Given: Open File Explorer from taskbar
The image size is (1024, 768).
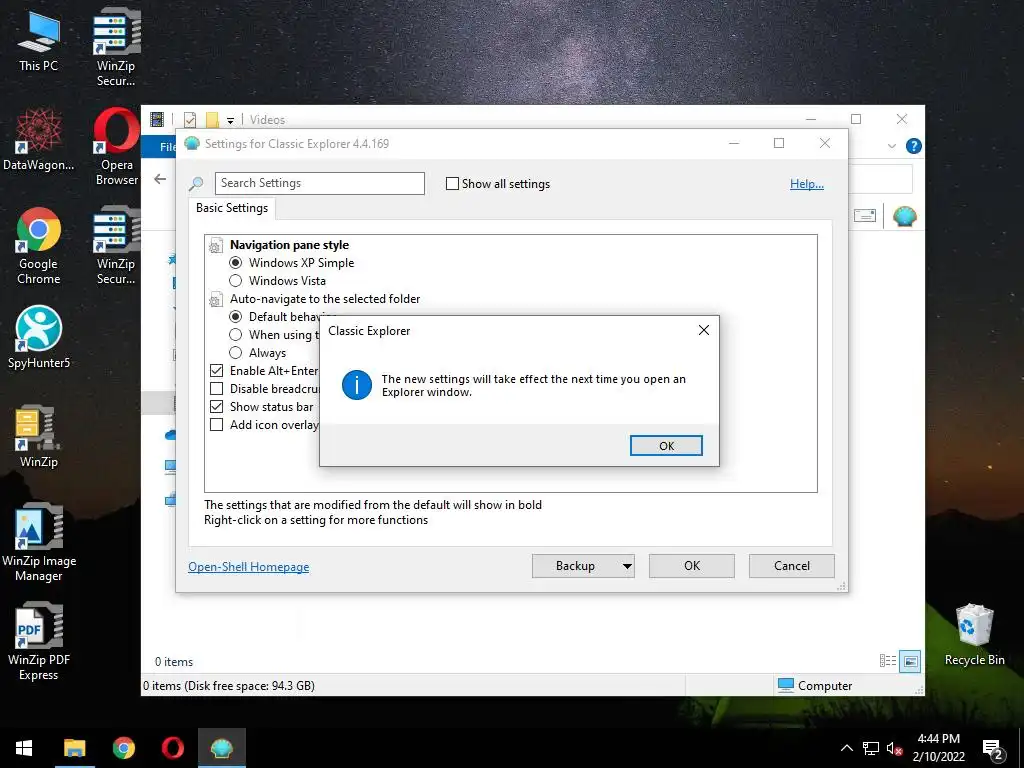Looking at the screenshot, I should (74, 748).
